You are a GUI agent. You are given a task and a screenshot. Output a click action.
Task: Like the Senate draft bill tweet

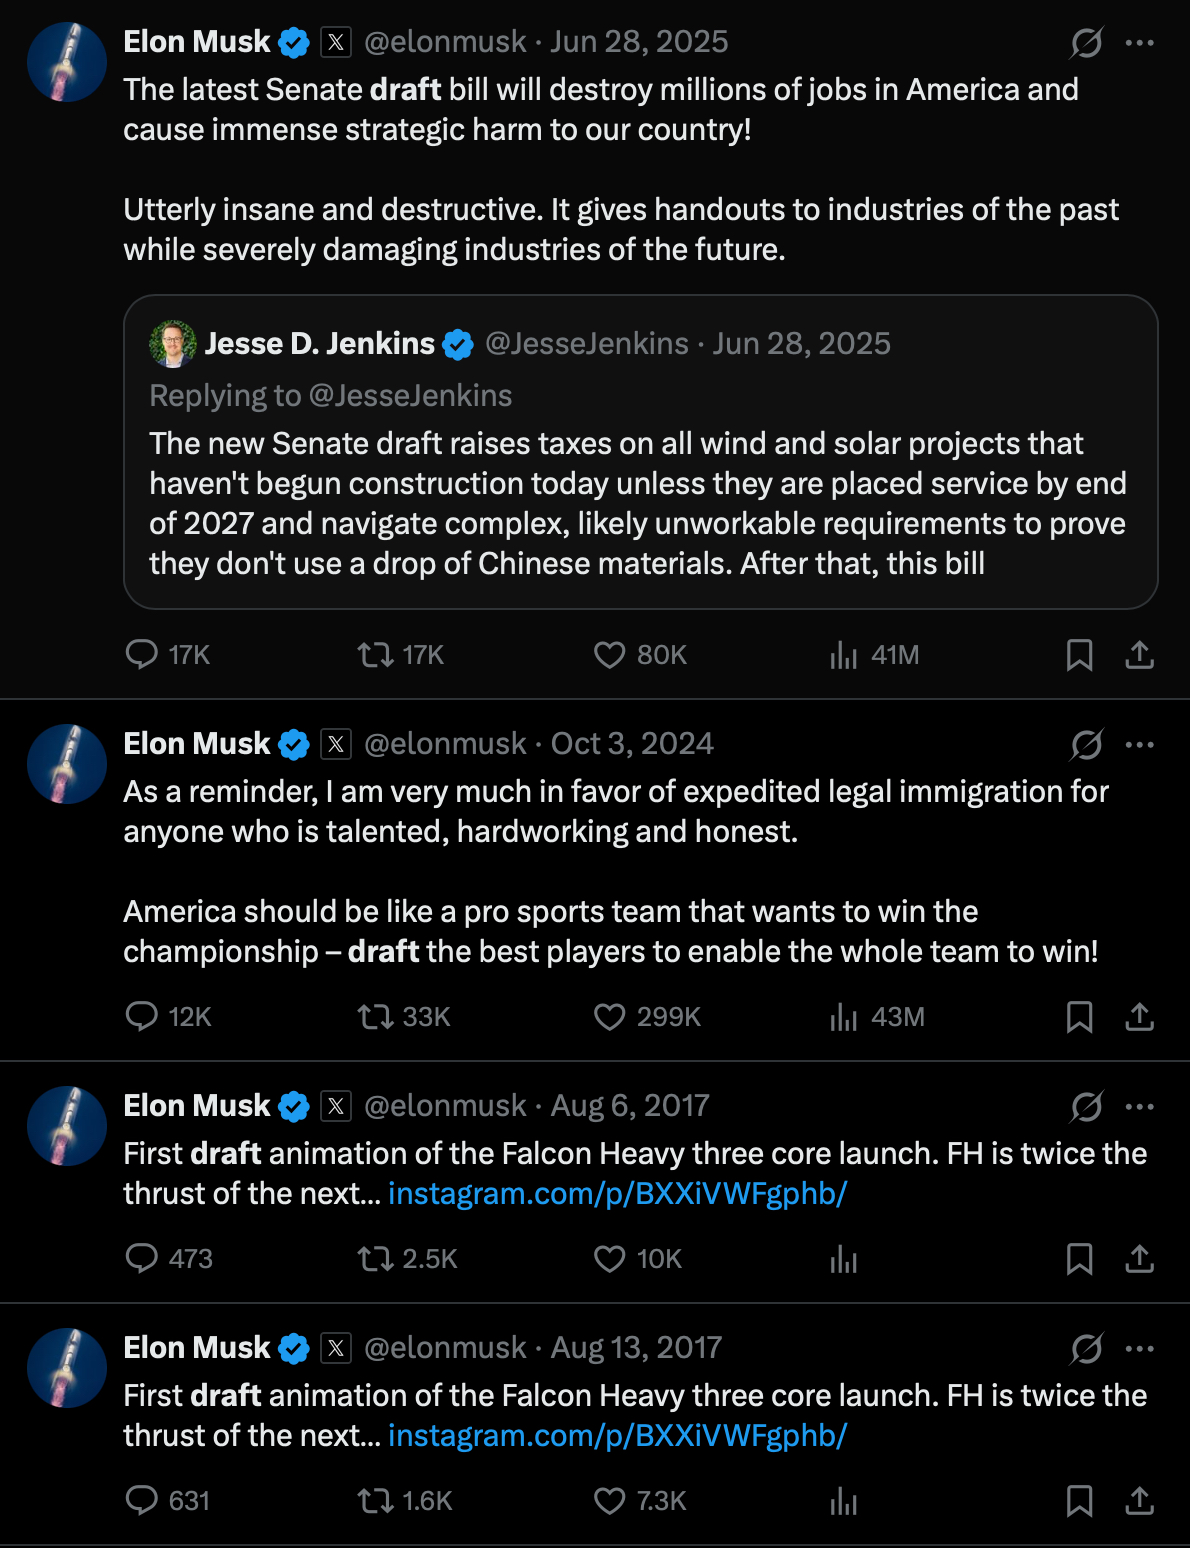click(x=609, y=655)
